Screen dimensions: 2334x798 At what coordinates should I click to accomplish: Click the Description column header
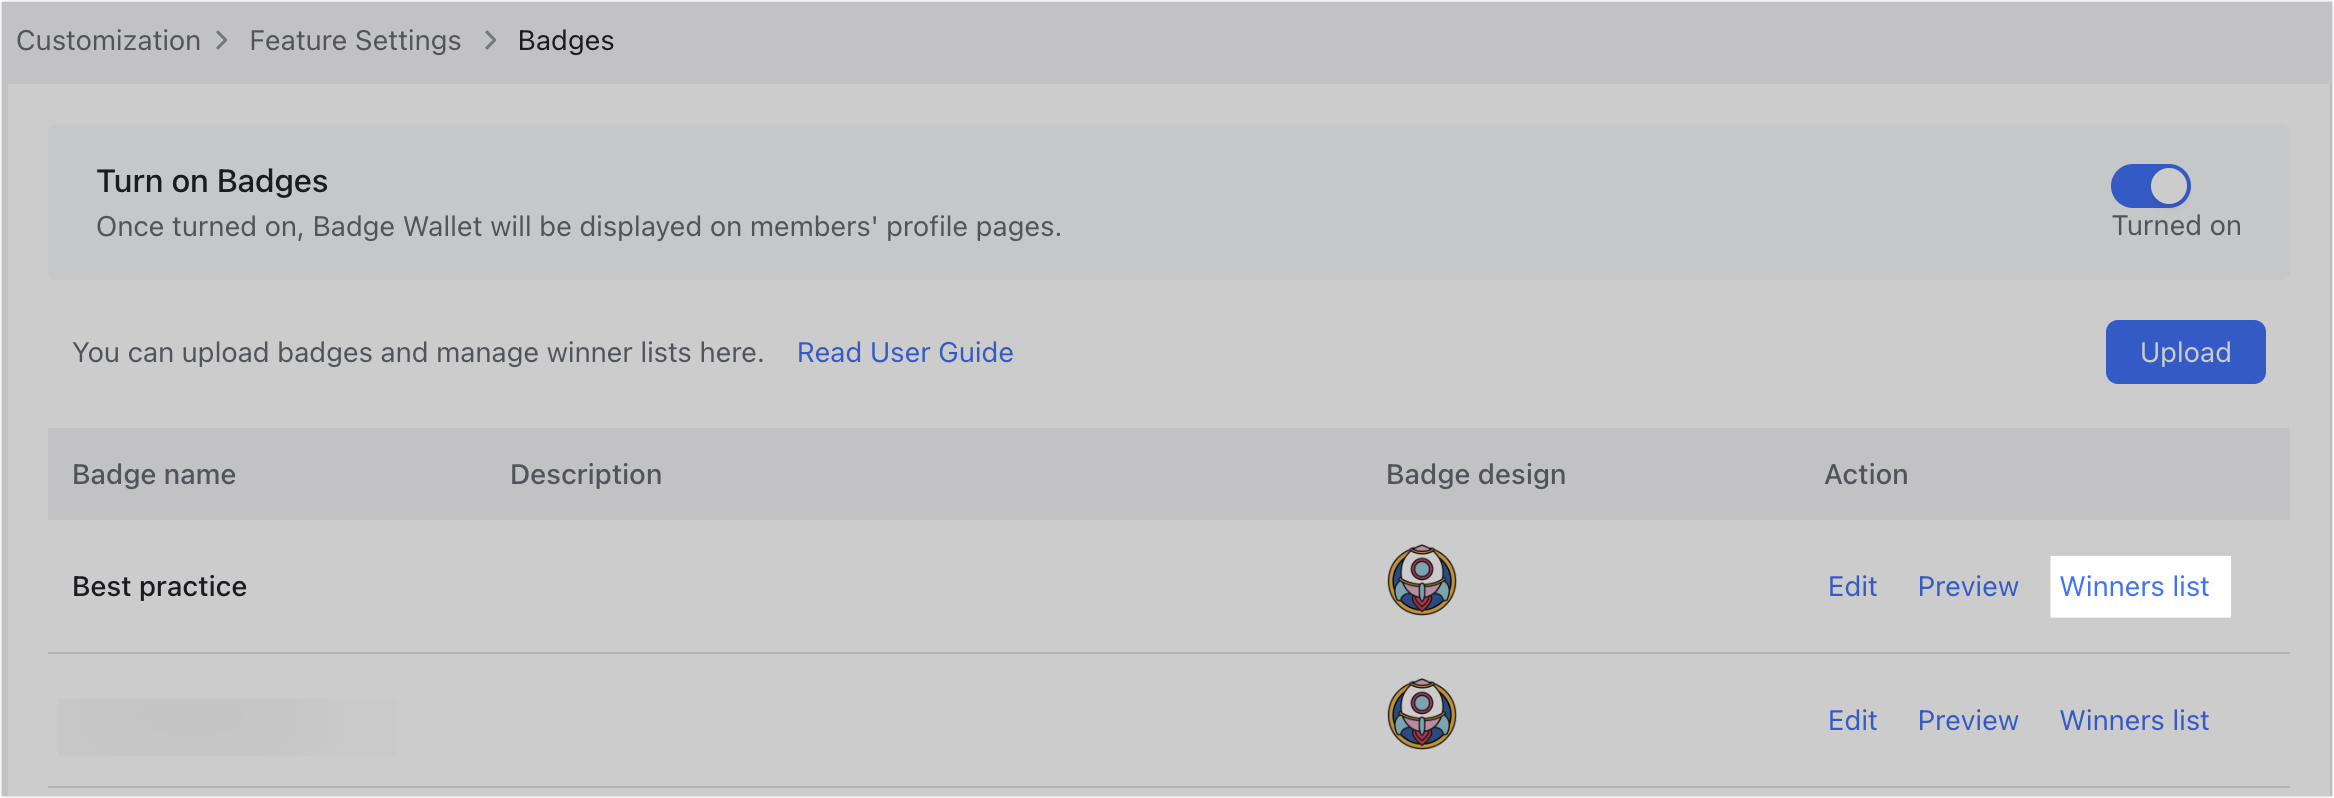[x=586, y=474]
